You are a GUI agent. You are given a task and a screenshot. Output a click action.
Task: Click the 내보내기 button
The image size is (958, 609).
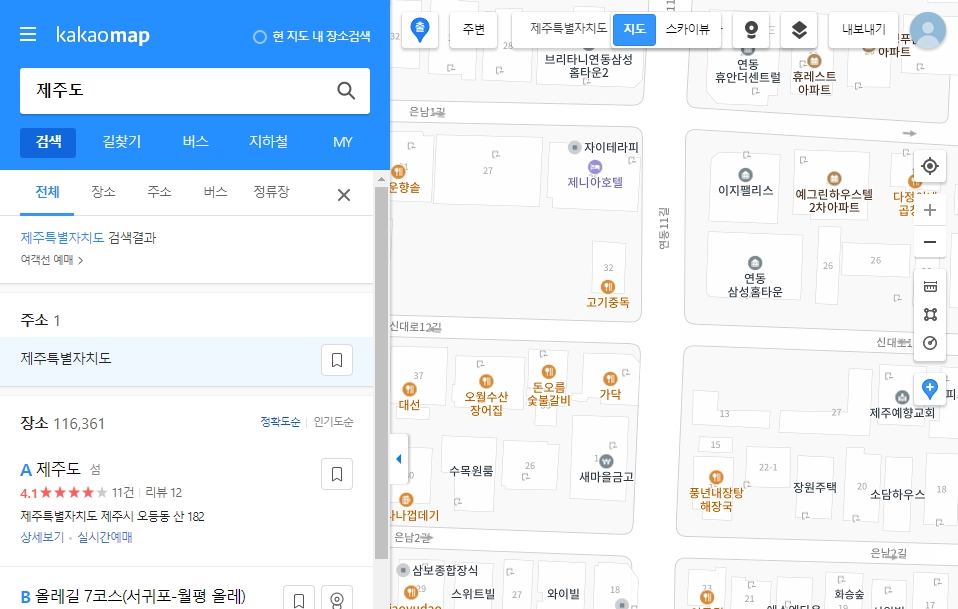863,29
